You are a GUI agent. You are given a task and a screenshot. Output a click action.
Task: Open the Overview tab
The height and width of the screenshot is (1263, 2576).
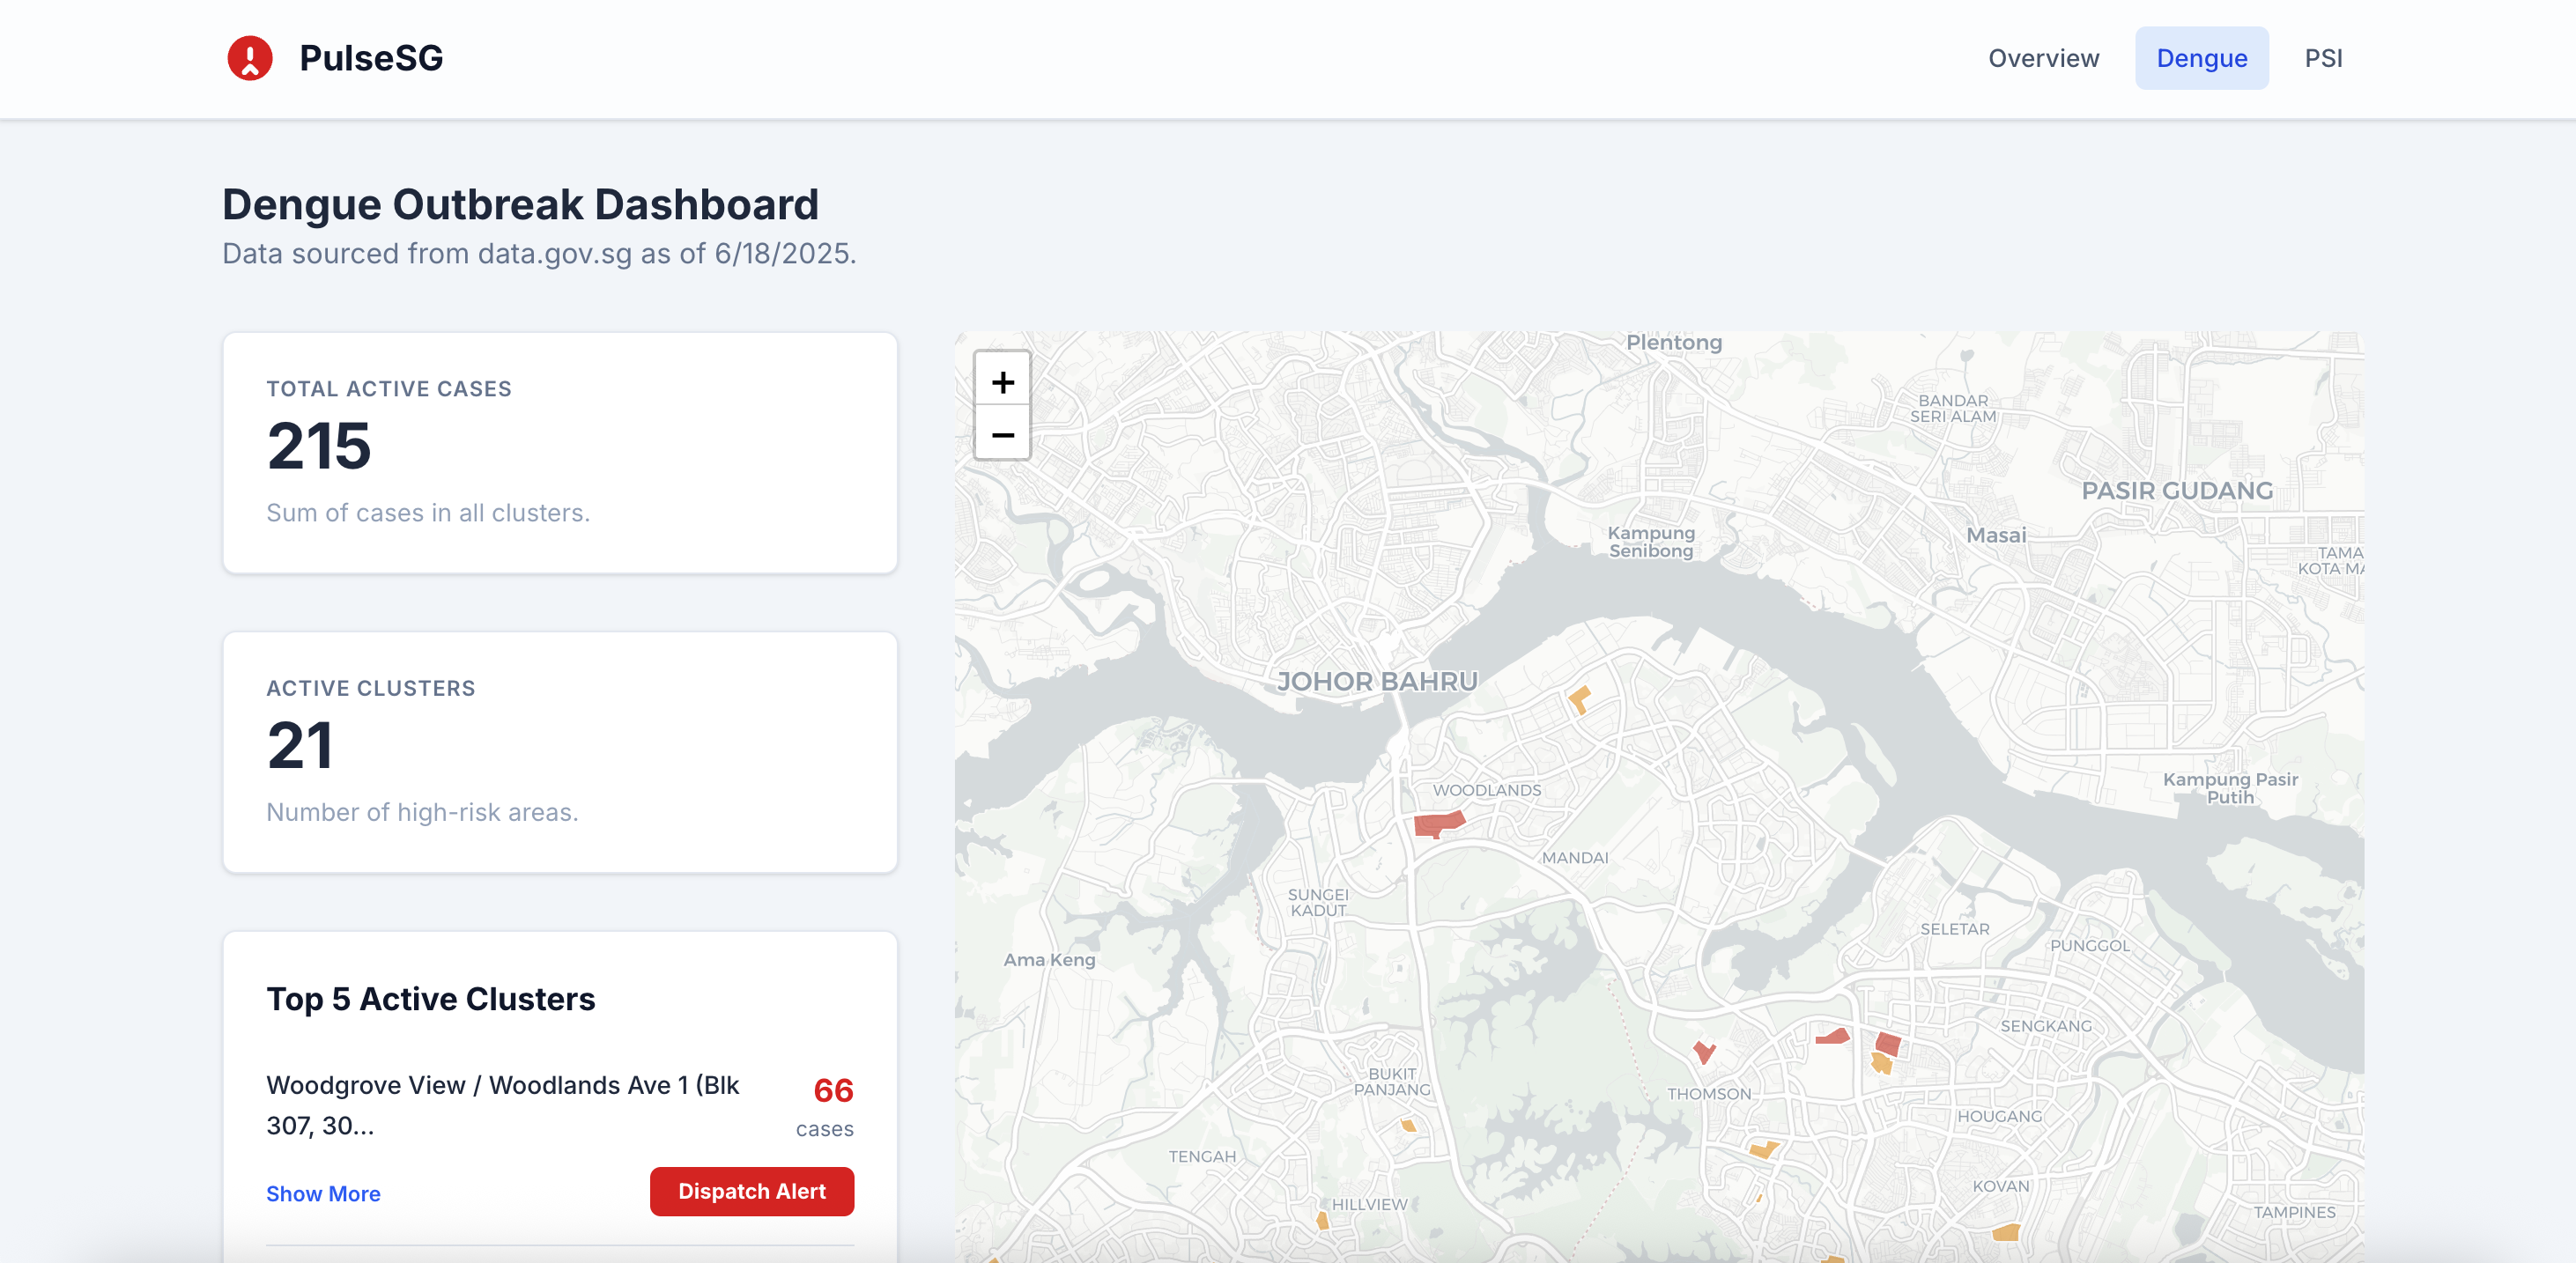coord(2043,58)
